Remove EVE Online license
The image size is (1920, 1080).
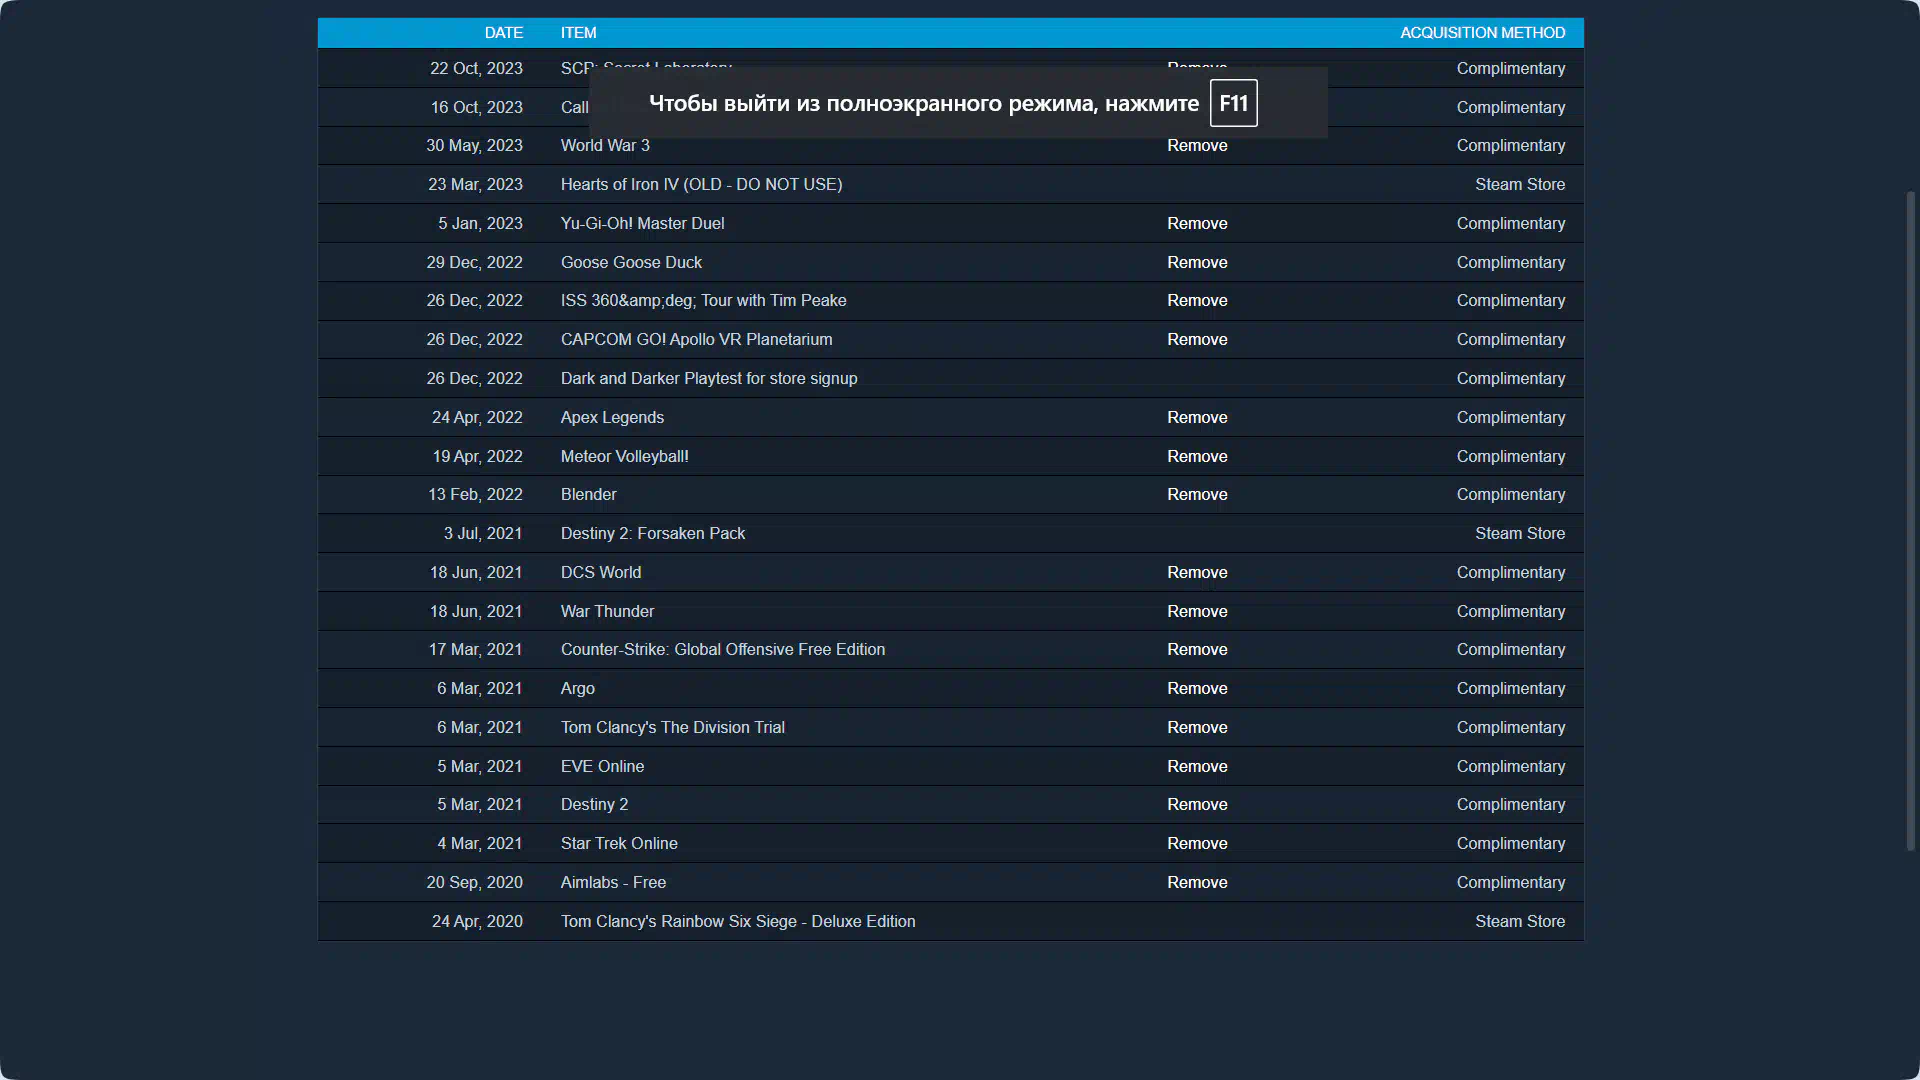1197,767
